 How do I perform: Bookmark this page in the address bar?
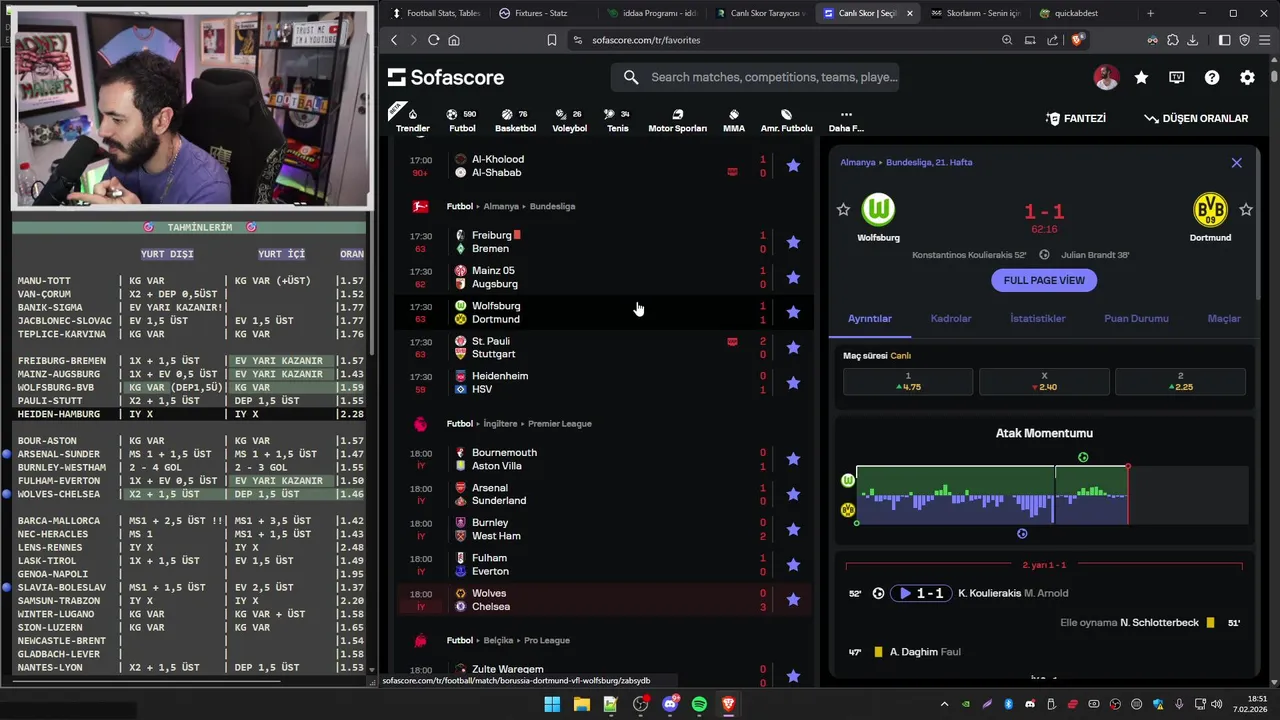551,40
